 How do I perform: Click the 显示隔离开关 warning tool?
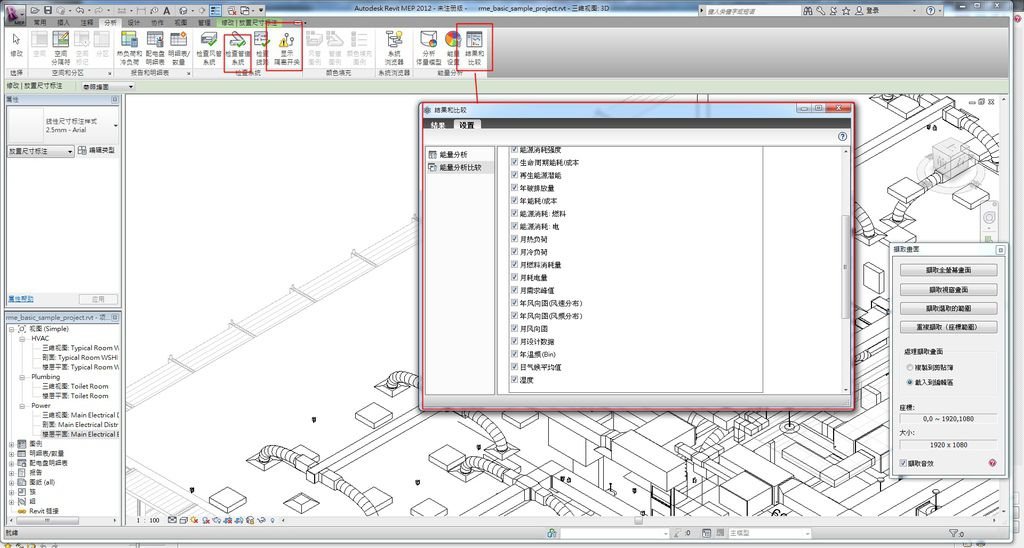click(287, 48)
